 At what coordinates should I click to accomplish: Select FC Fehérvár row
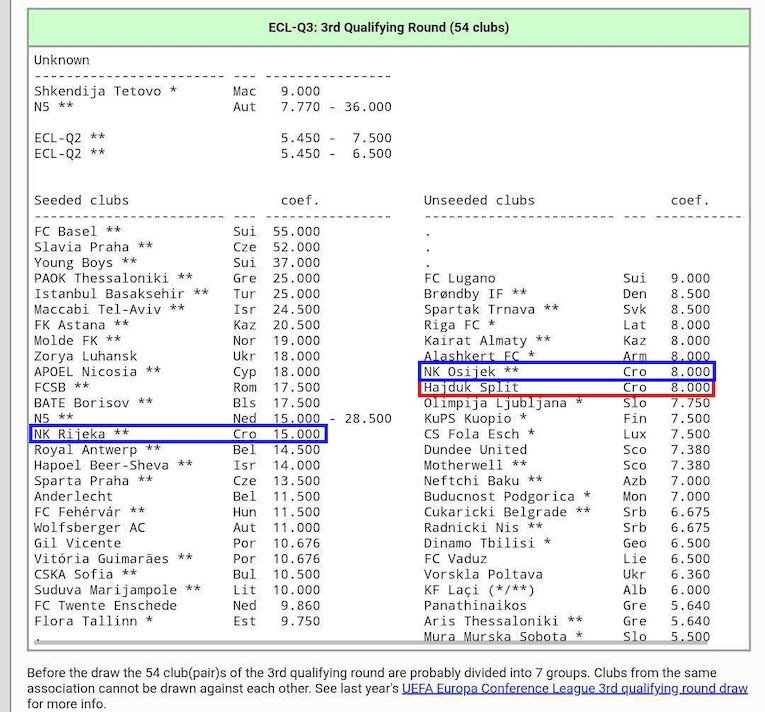177,512
